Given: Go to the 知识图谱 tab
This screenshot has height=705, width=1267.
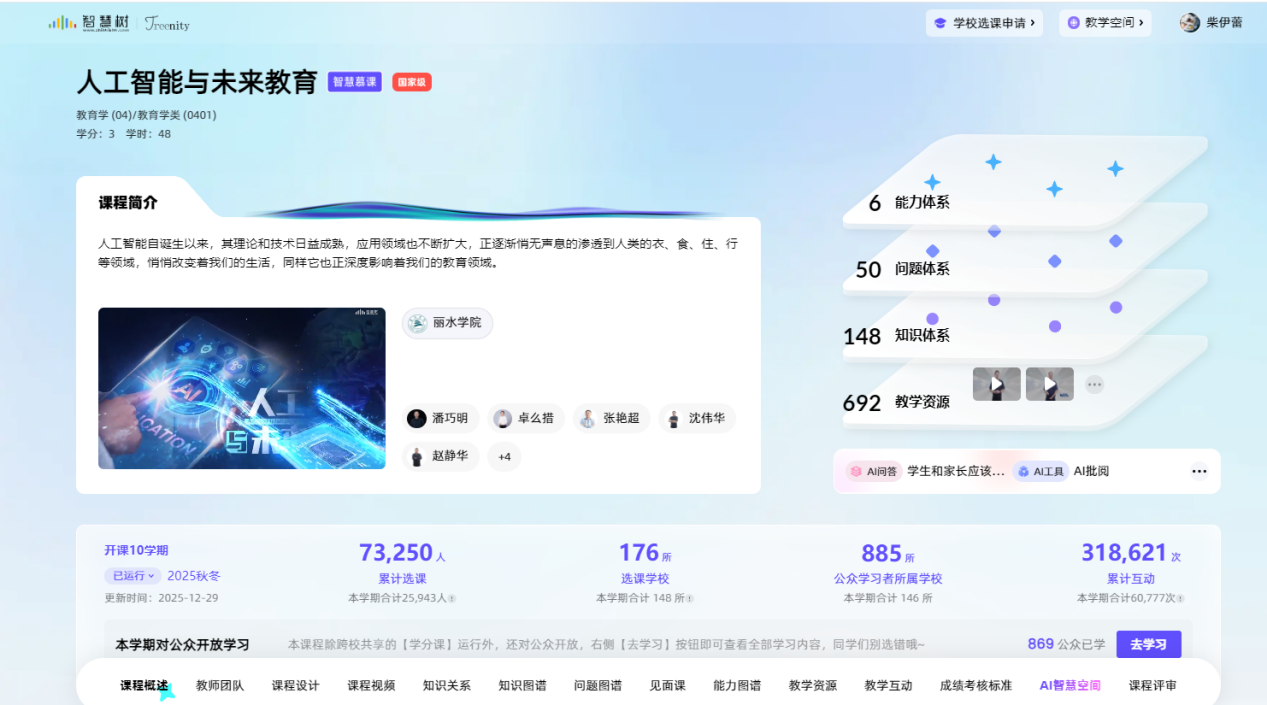Looking at the screenshot, I should pyautogui.click(x=522, y=685).
